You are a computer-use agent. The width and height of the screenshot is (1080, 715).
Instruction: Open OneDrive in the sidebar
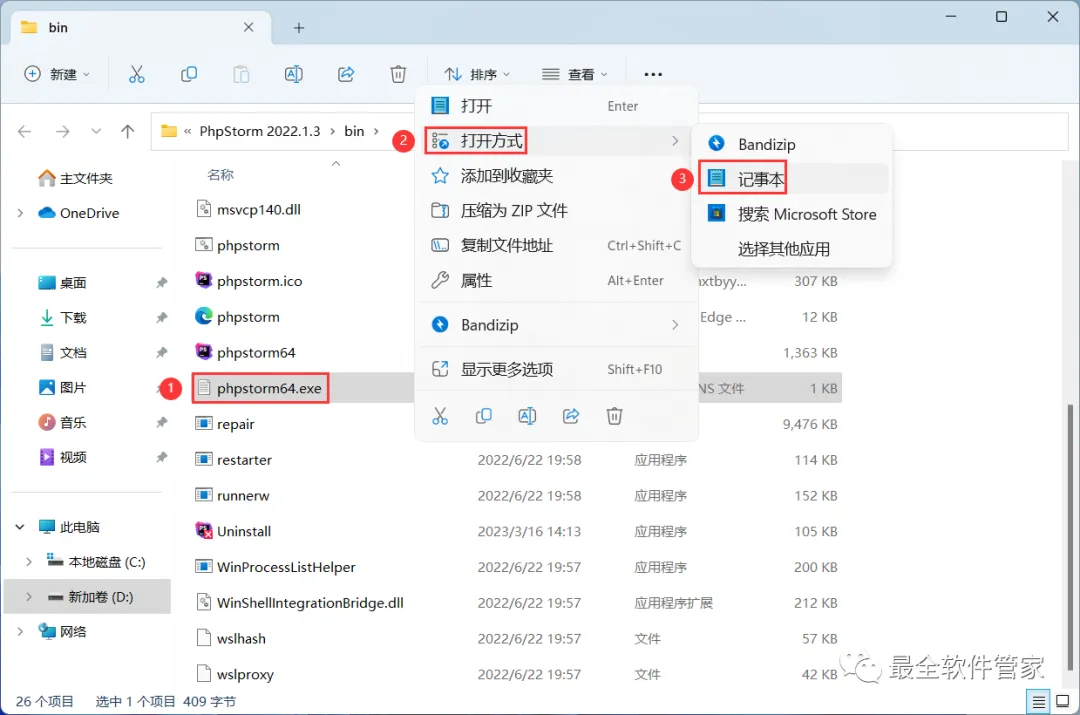coord(79,213)
